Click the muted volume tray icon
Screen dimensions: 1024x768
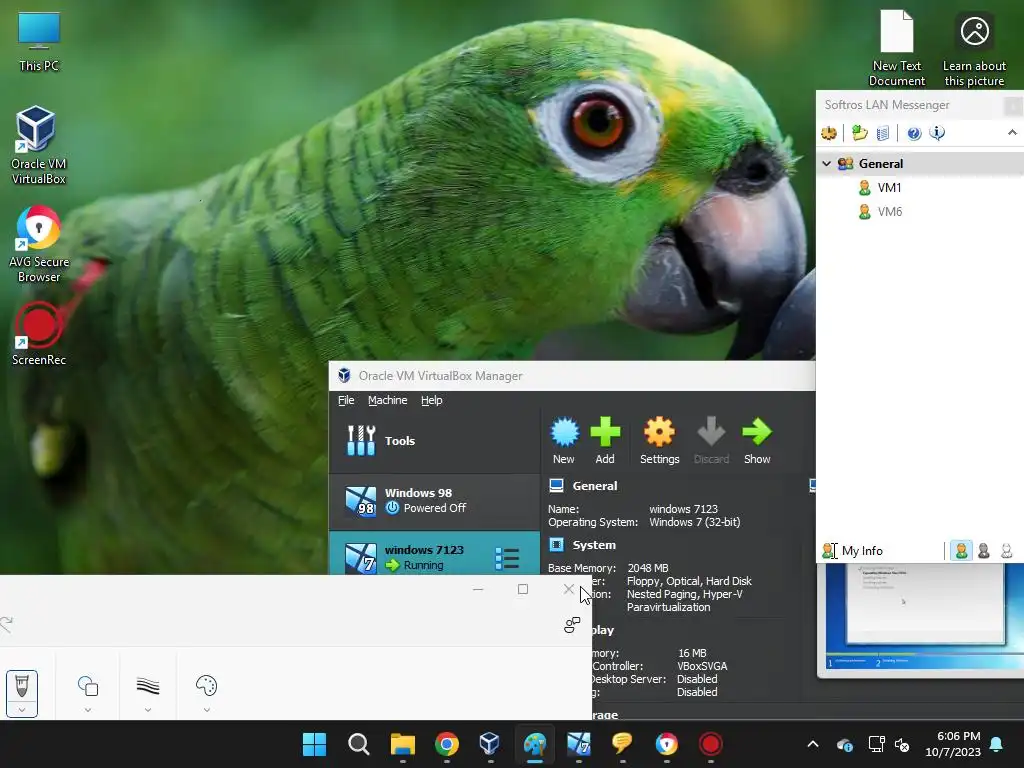point(902,744)
